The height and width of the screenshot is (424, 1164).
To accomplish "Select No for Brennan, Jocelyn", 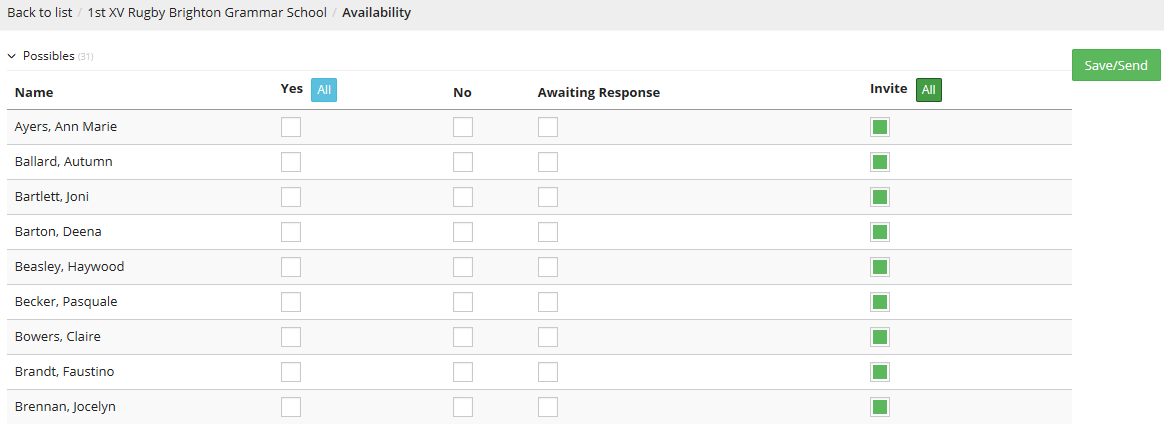I will coord(463,407).
